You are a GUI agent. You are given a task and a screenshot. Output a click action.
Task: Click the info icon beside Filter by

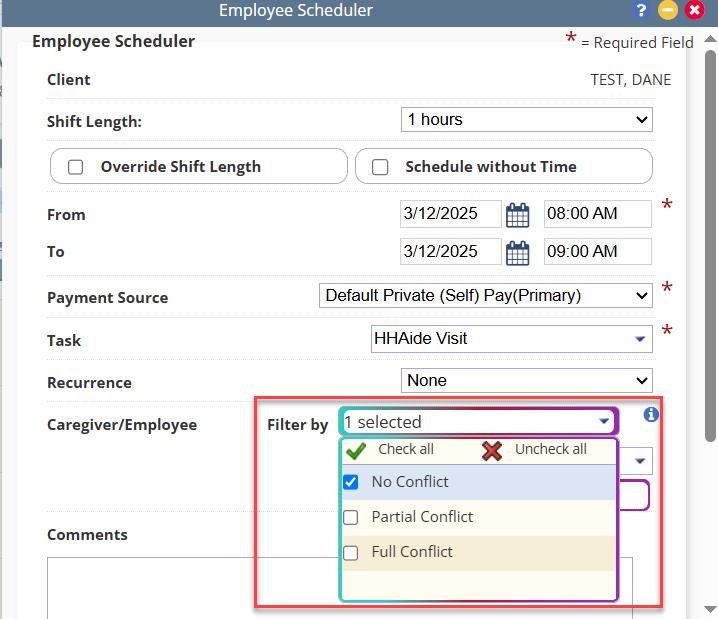tap(651, 414)
